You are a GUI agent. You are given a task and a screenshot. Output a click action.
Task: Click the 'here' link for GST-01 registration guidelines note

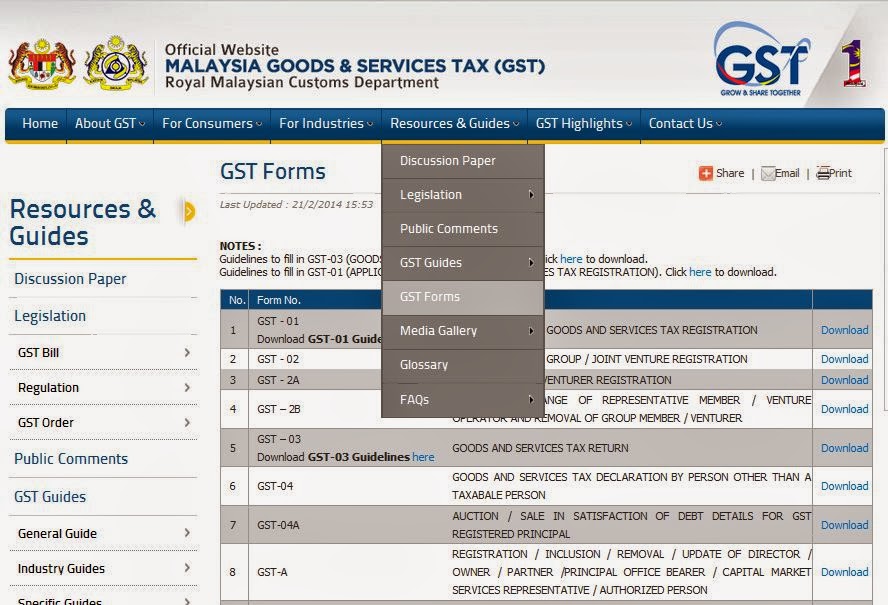tap(700, 272)
